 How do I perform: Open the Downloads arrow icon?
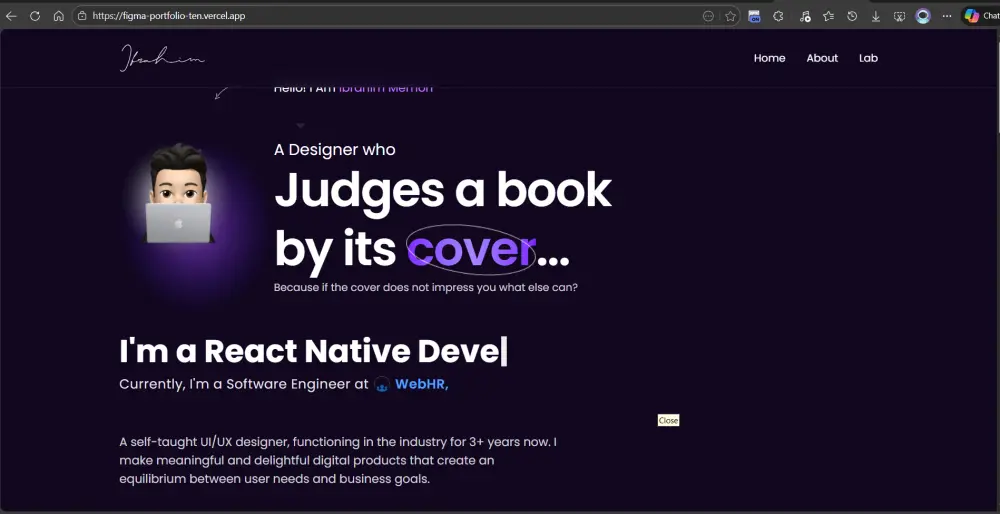pos(876,16)
